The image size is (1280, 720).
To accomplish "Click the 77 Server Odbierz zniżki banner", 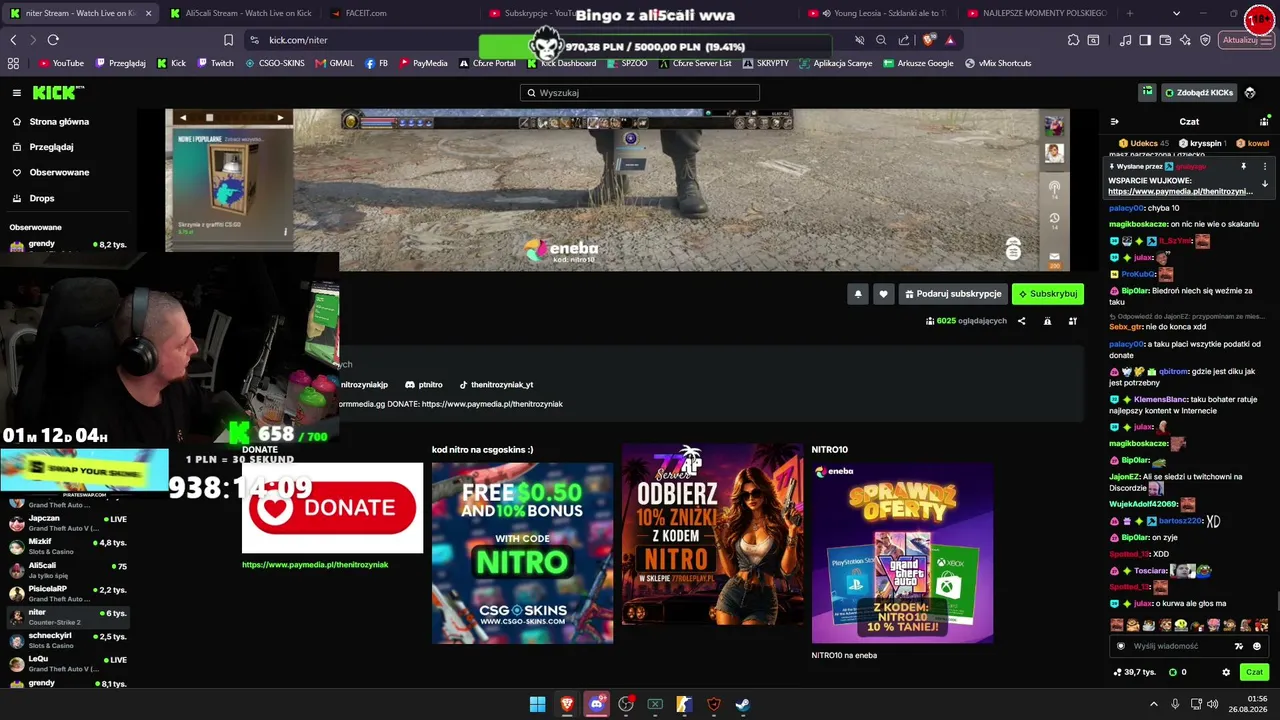I will (x=712, y=535).
